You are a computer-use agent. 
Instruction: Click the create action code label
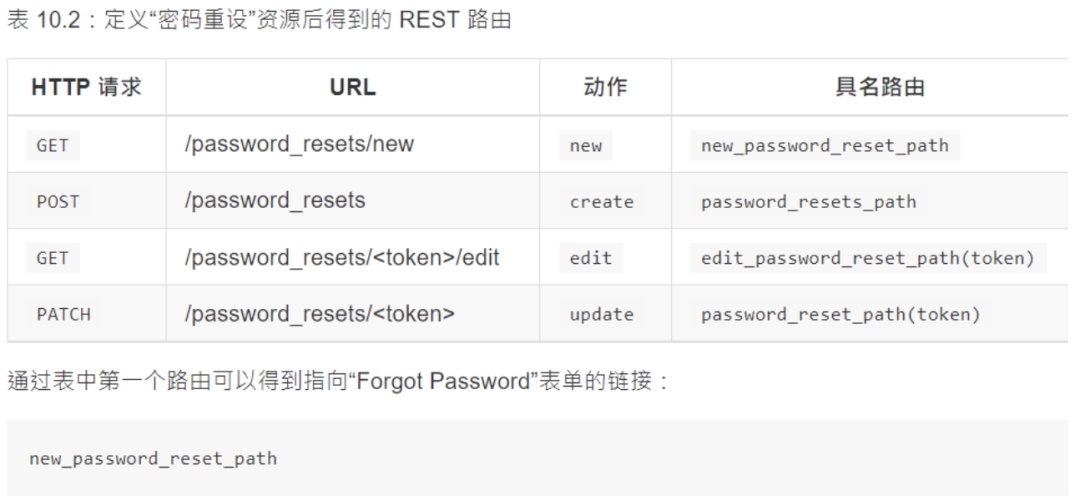point(601,202)
